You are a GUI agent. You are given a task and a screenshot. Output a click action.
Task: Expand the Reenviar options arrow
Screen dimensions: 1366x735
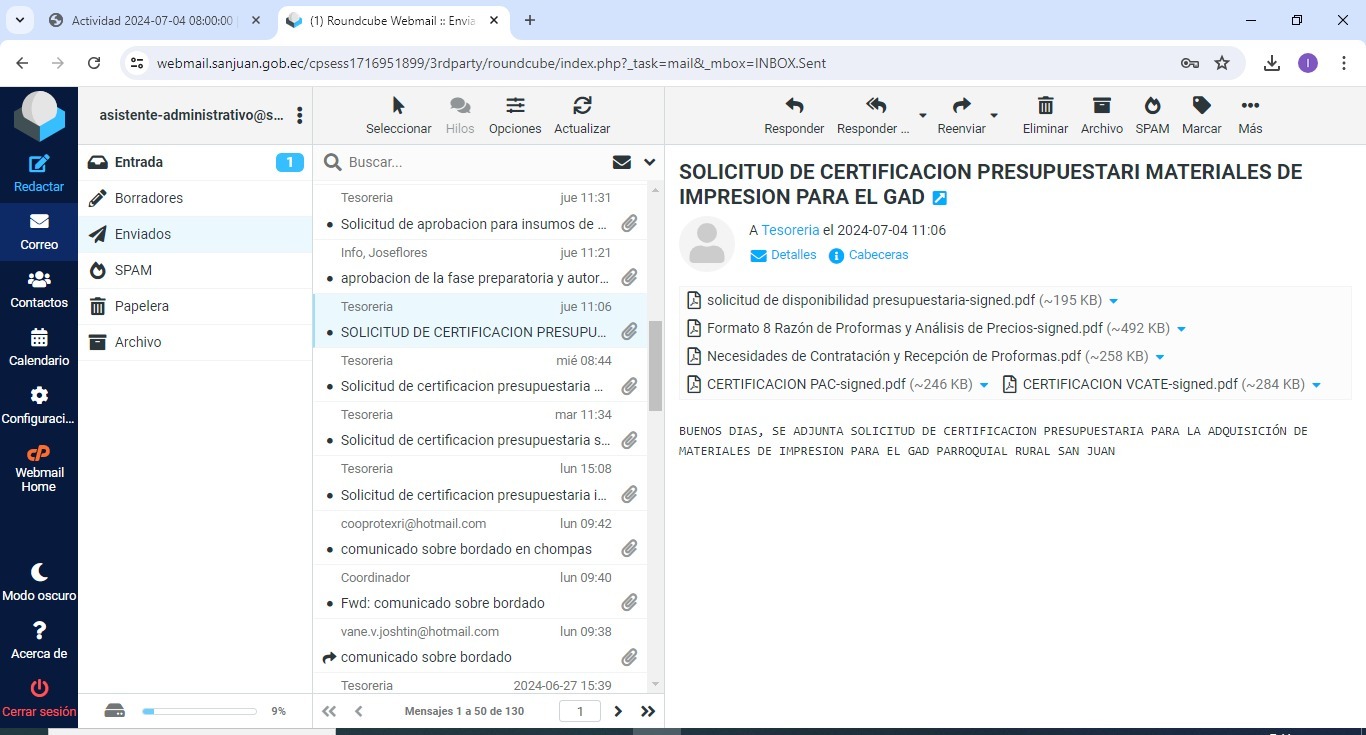[994, 115]
